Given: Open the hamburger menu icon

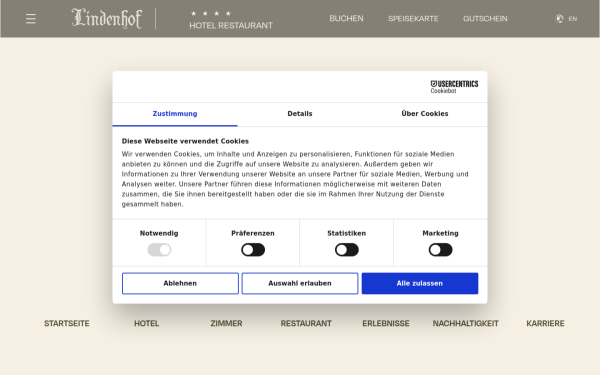Looking at the screenshot, I should point(31,19).
